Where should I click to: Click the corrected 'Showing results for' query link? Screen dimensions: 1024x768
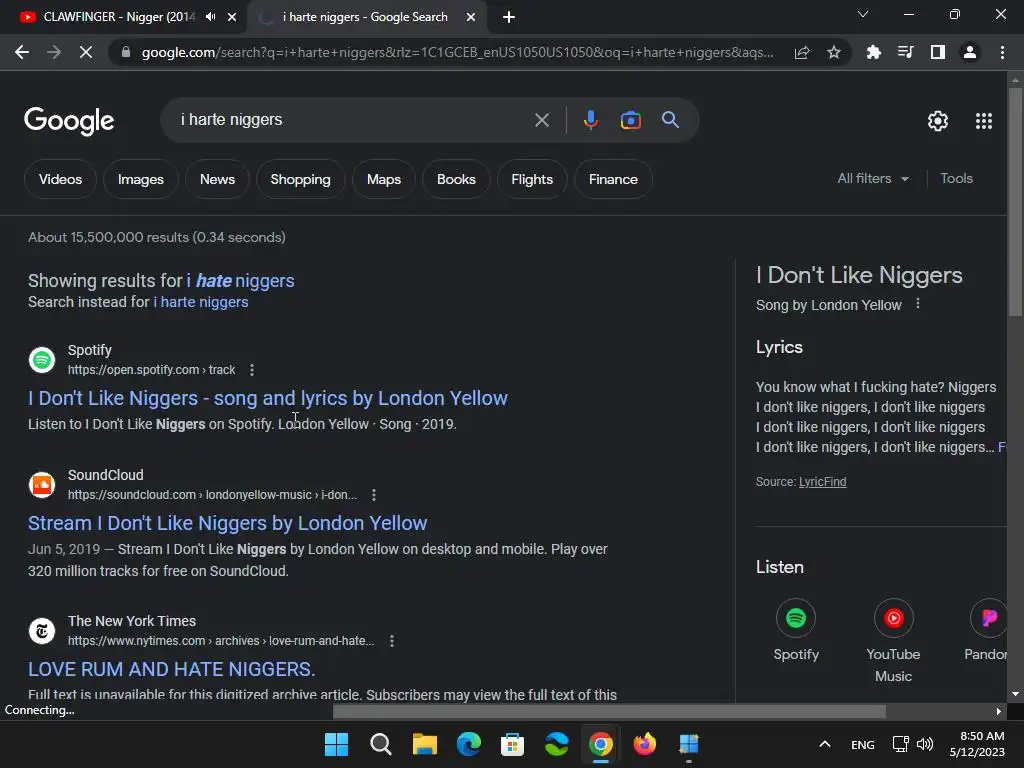(240, 281)
